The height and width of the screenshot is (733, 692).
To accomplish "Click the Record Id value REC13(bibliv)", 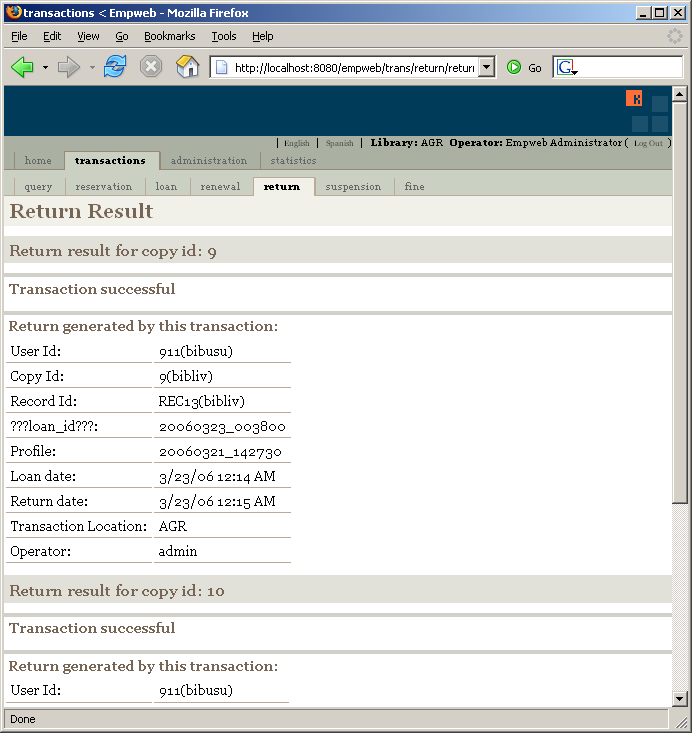I will click(x=202, y=401).
